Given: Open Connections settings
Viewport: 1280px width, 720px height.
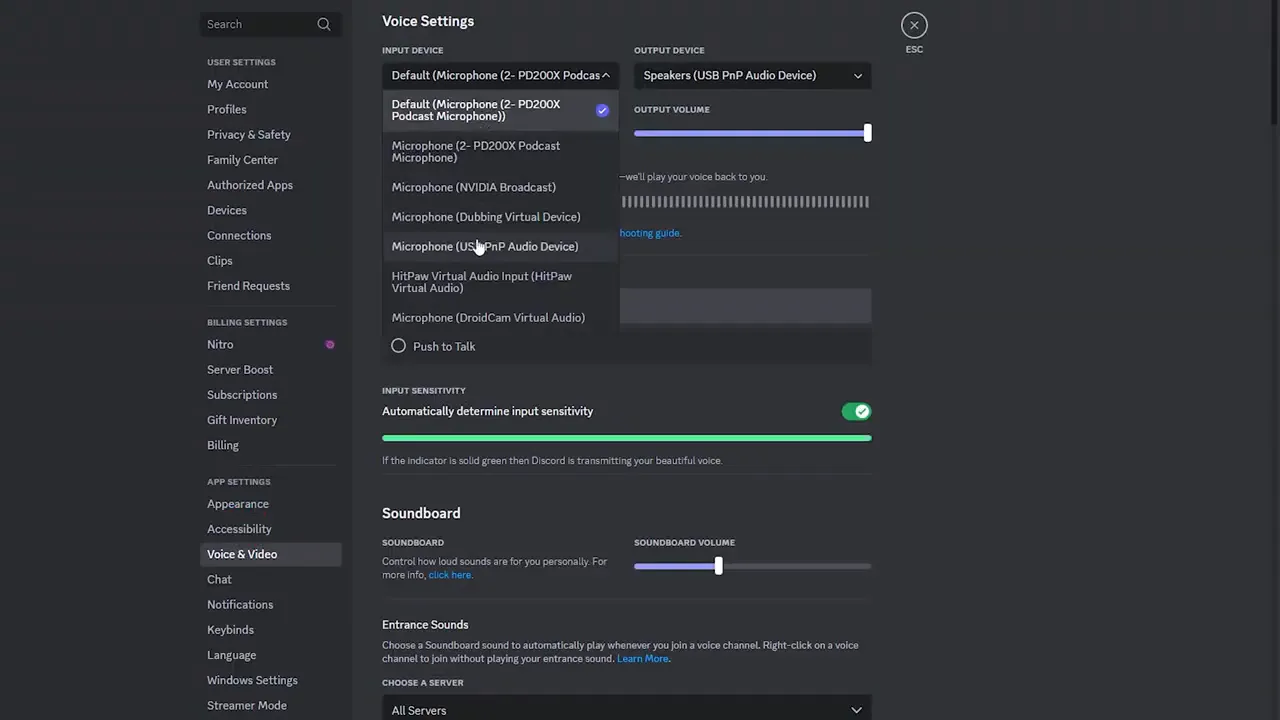Looking at the screenshot, I should point(270,235).
